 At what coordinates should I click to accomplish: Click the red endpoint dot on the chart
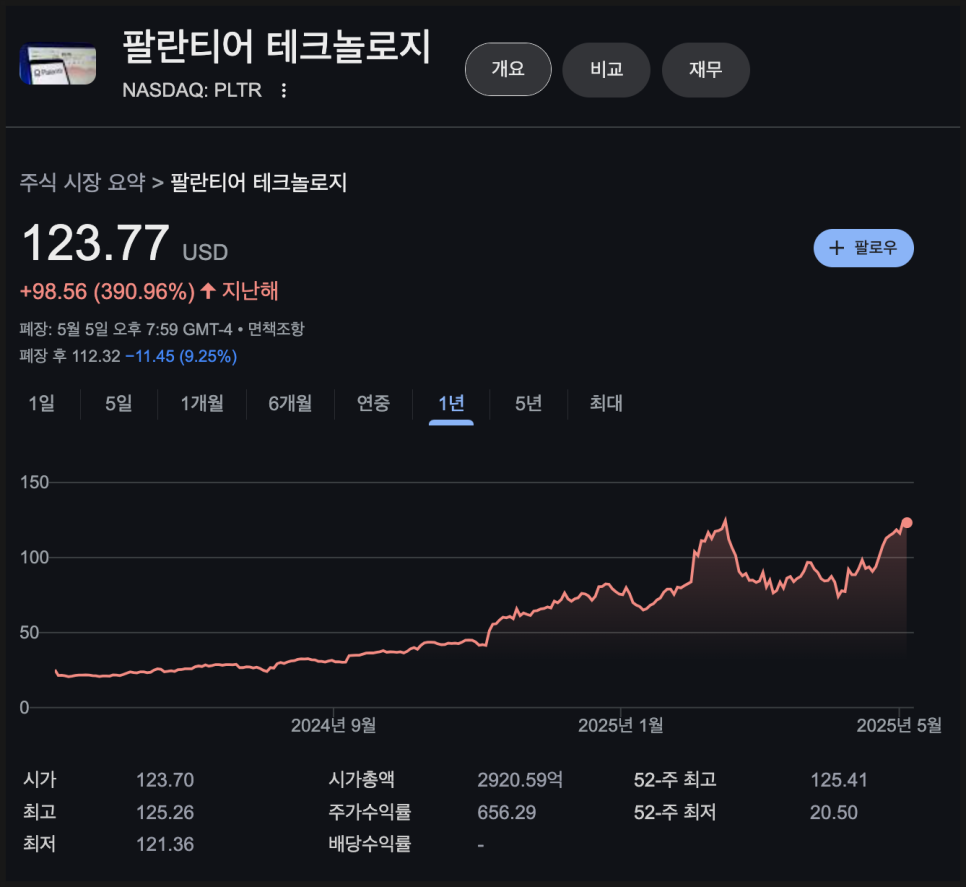[x=907, y=523]
